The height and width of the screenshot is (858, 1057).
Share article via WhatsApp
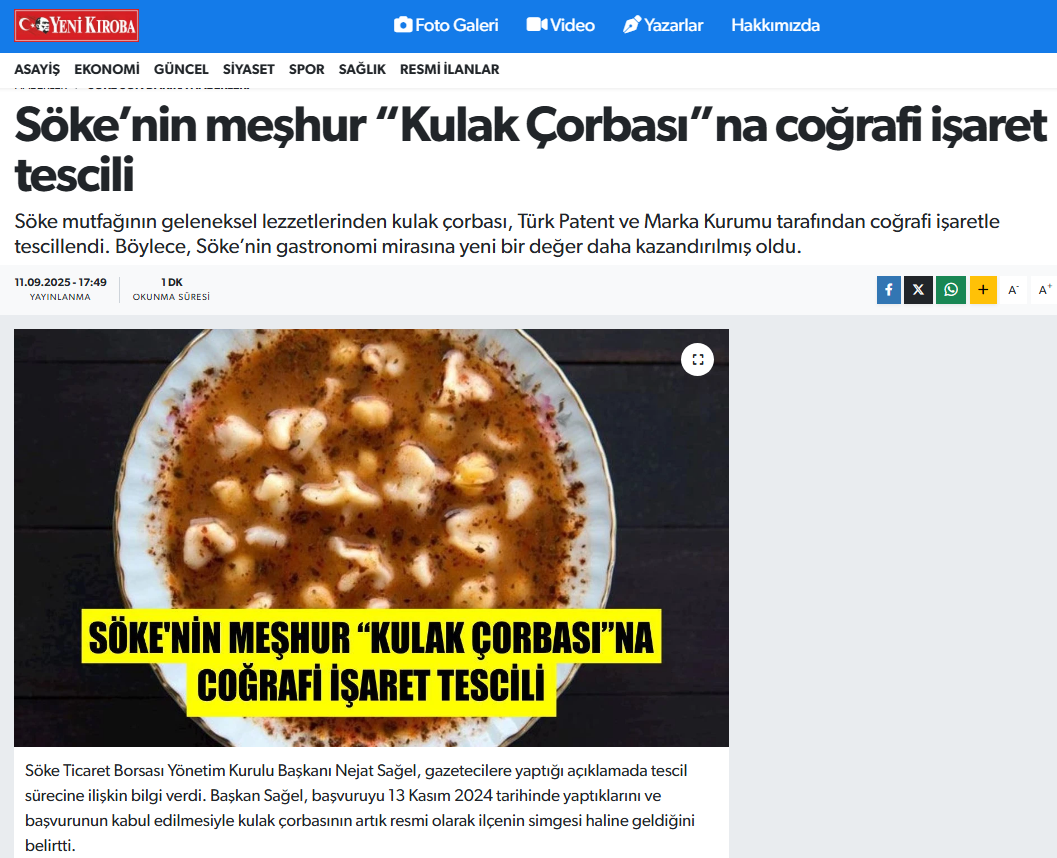950,290
